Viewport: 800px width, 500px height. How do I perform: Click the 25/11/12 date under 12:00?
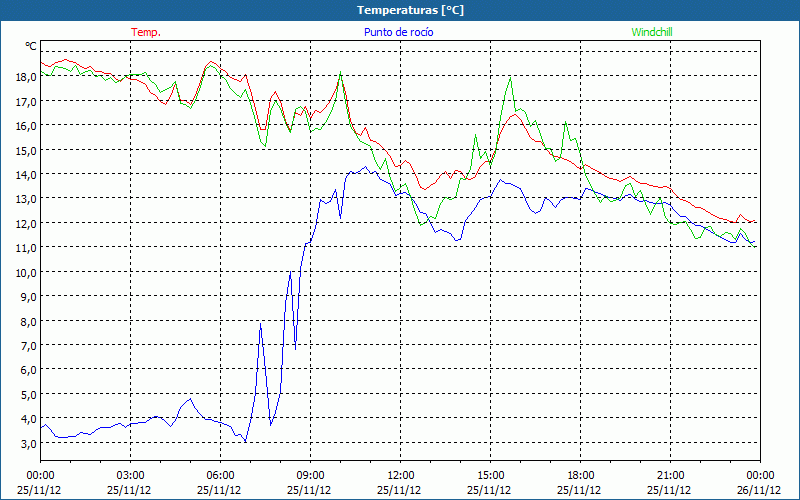[399, 490]
